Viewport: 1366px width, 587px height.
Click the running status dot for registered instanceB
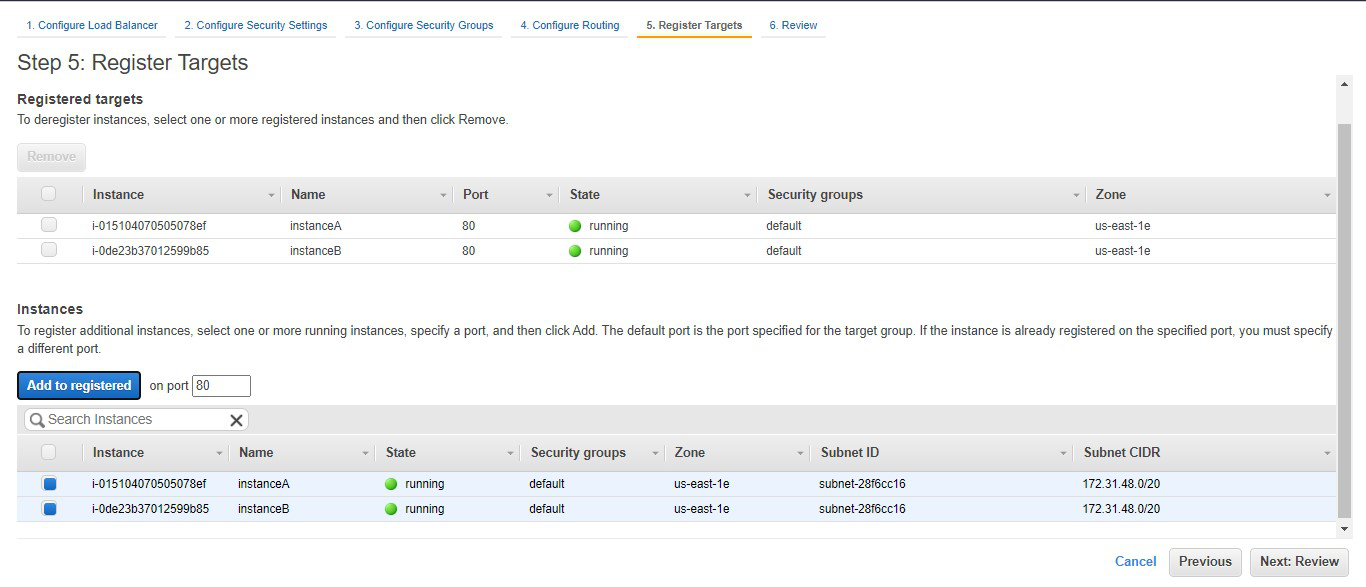(x=575, y=251)
